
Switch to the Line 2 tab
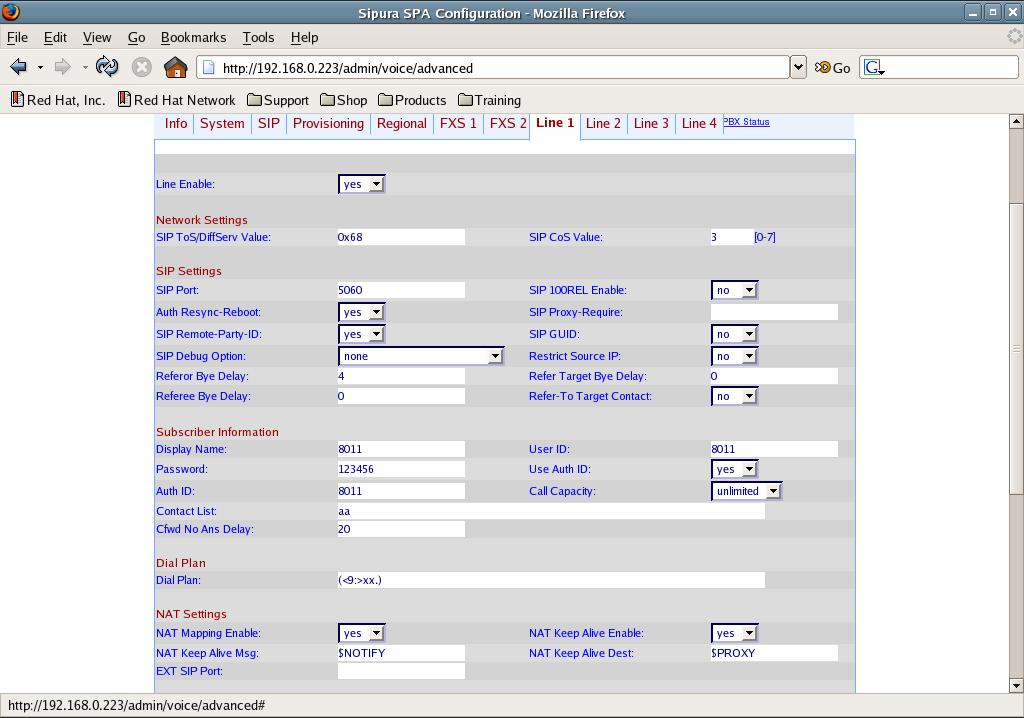[x=603, y=123]
